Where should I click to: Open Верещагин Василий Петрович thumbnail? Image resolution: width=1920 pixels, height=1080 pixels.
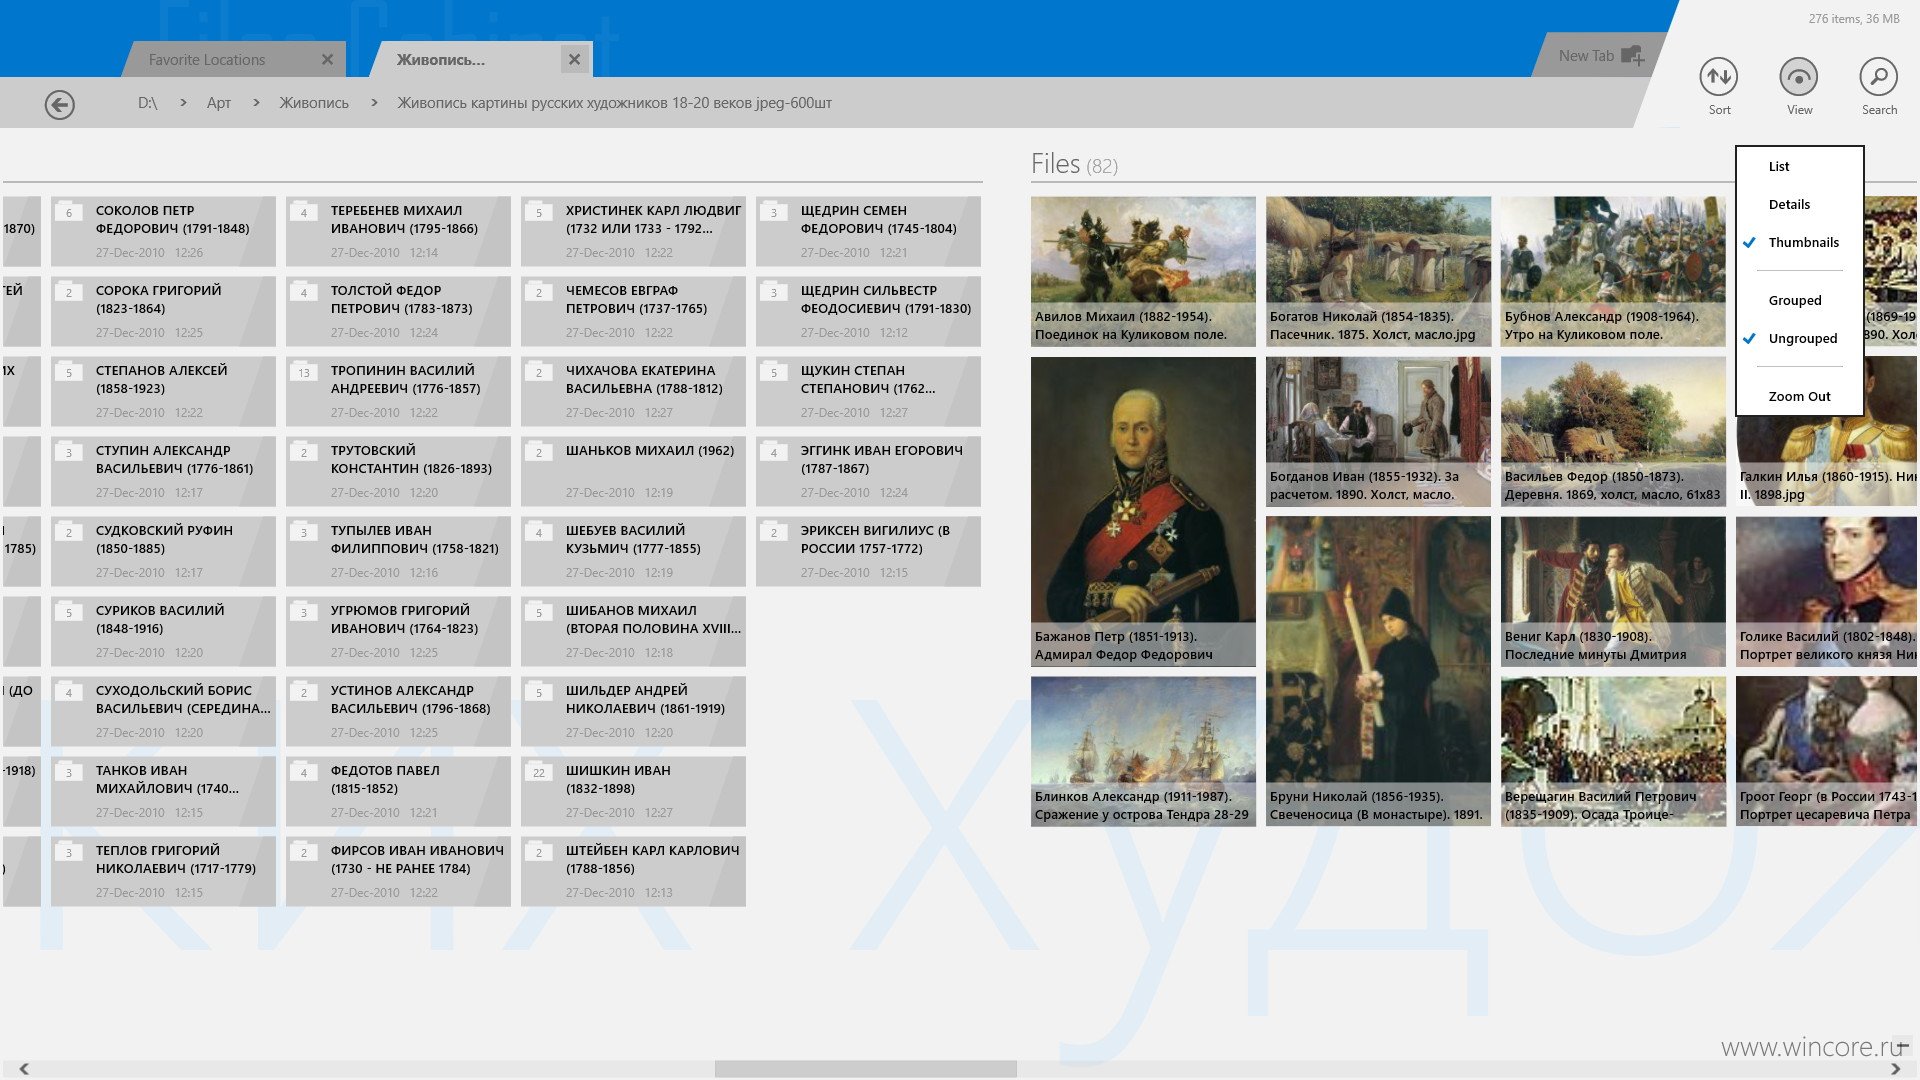(1613, 751)
